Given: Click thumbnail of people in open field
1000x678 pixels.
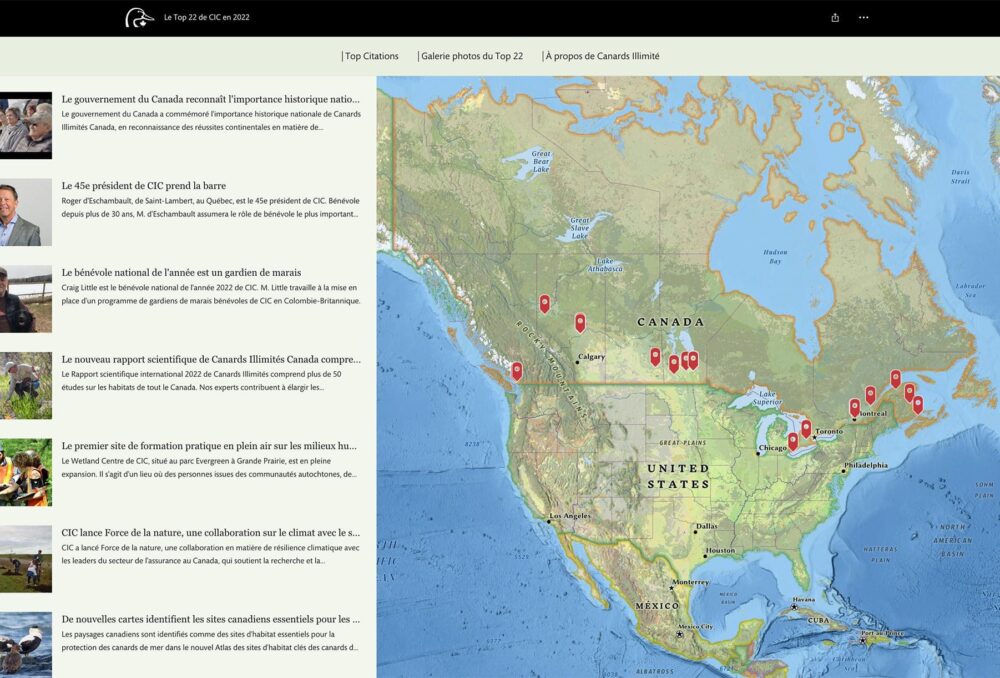Looking at the screenshot, I should click(x=26, y=559).
